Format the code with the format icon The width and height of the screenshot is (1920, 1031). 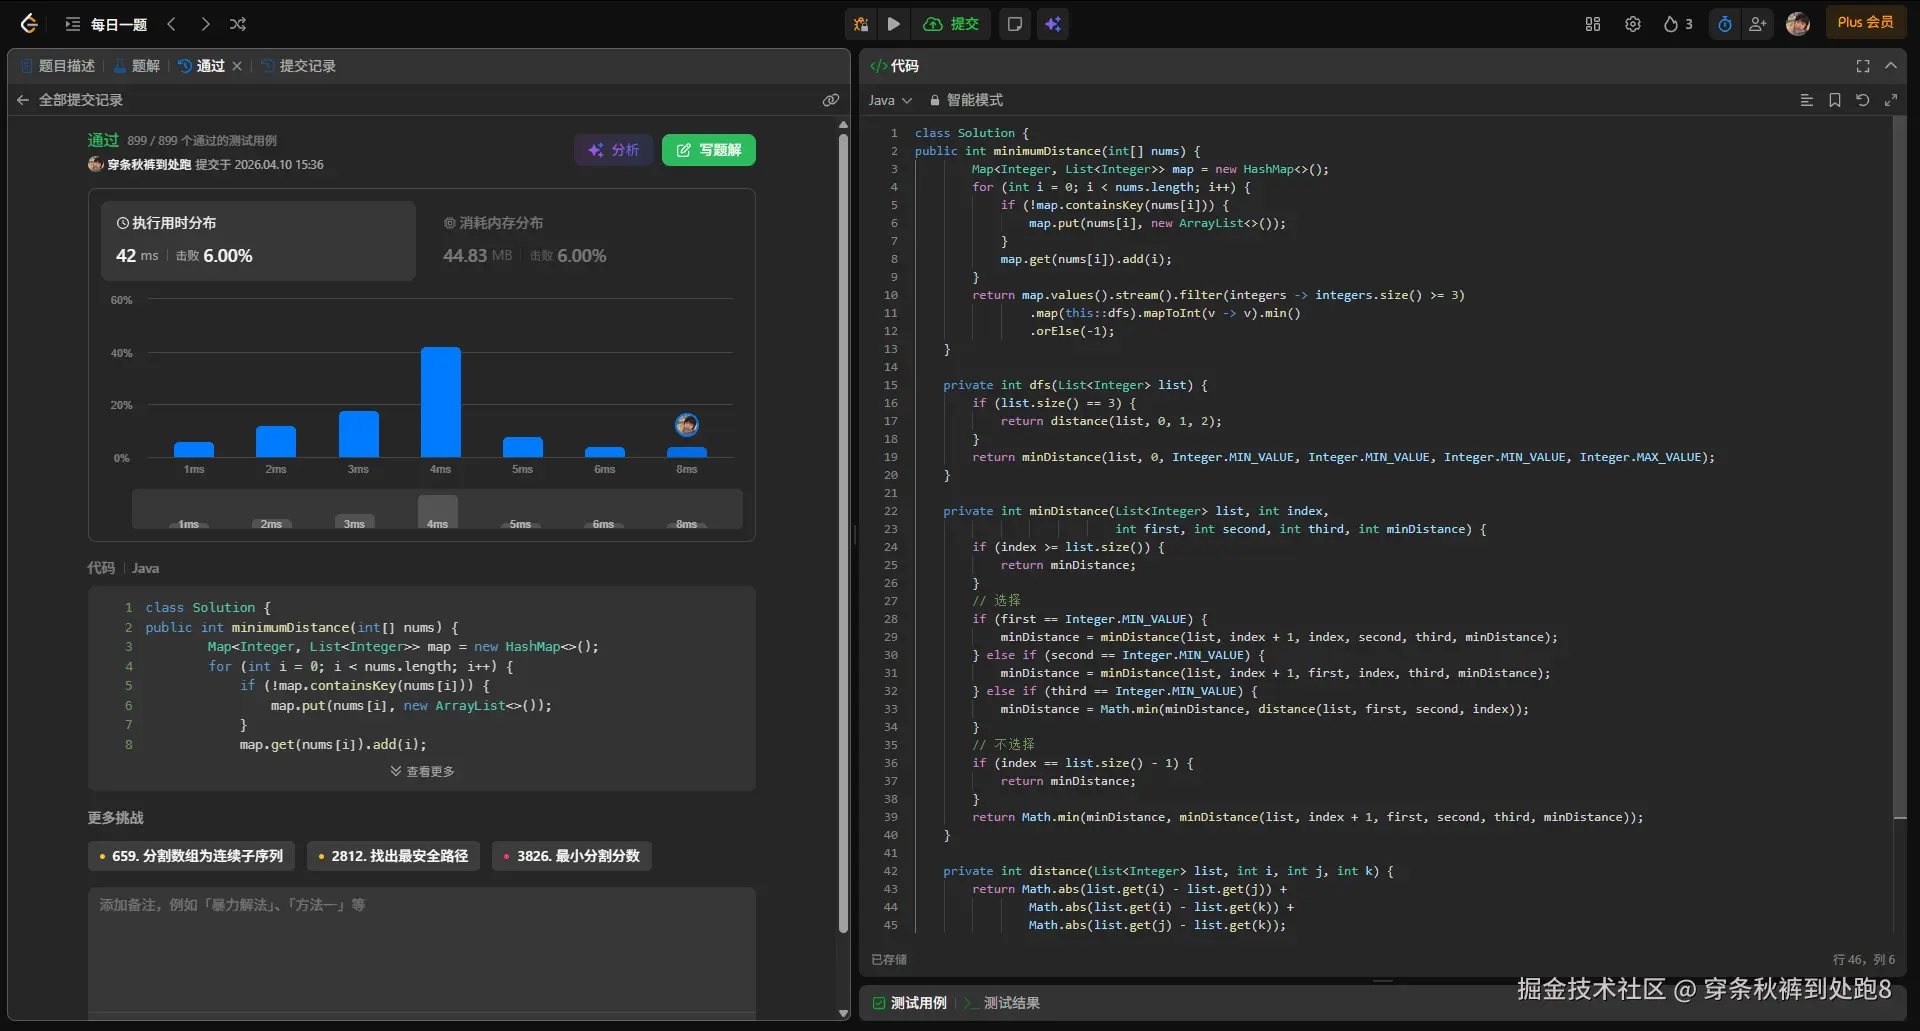pos(1807,100)
